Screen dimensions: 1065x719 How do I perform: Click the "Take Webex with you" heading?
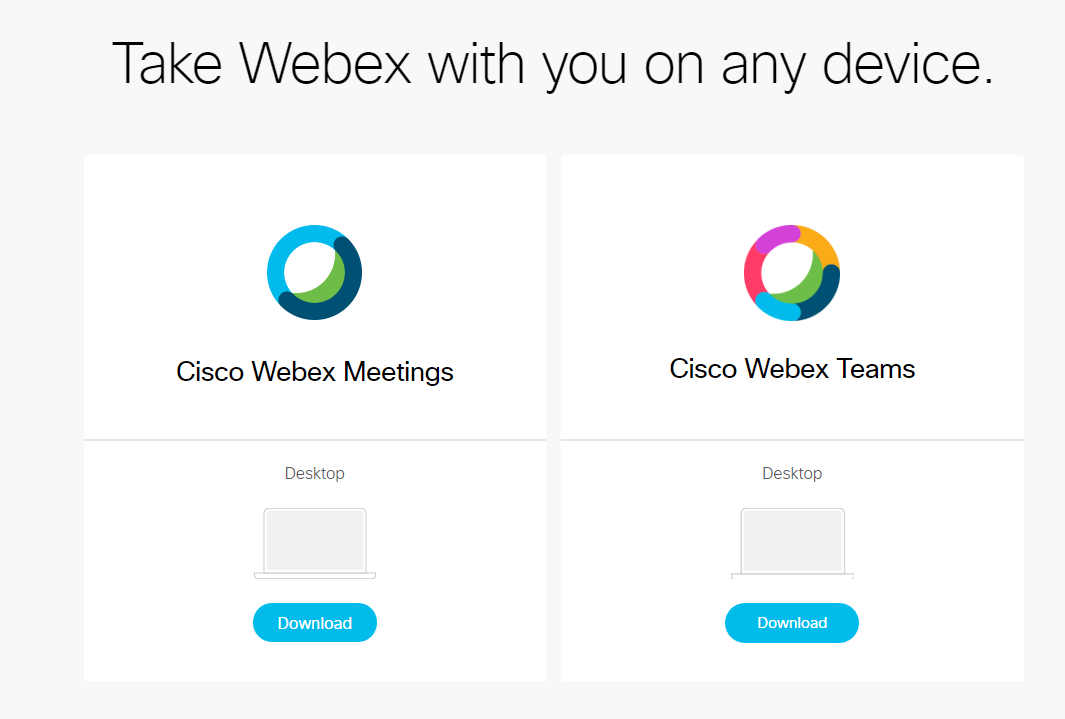coord(553,64)
